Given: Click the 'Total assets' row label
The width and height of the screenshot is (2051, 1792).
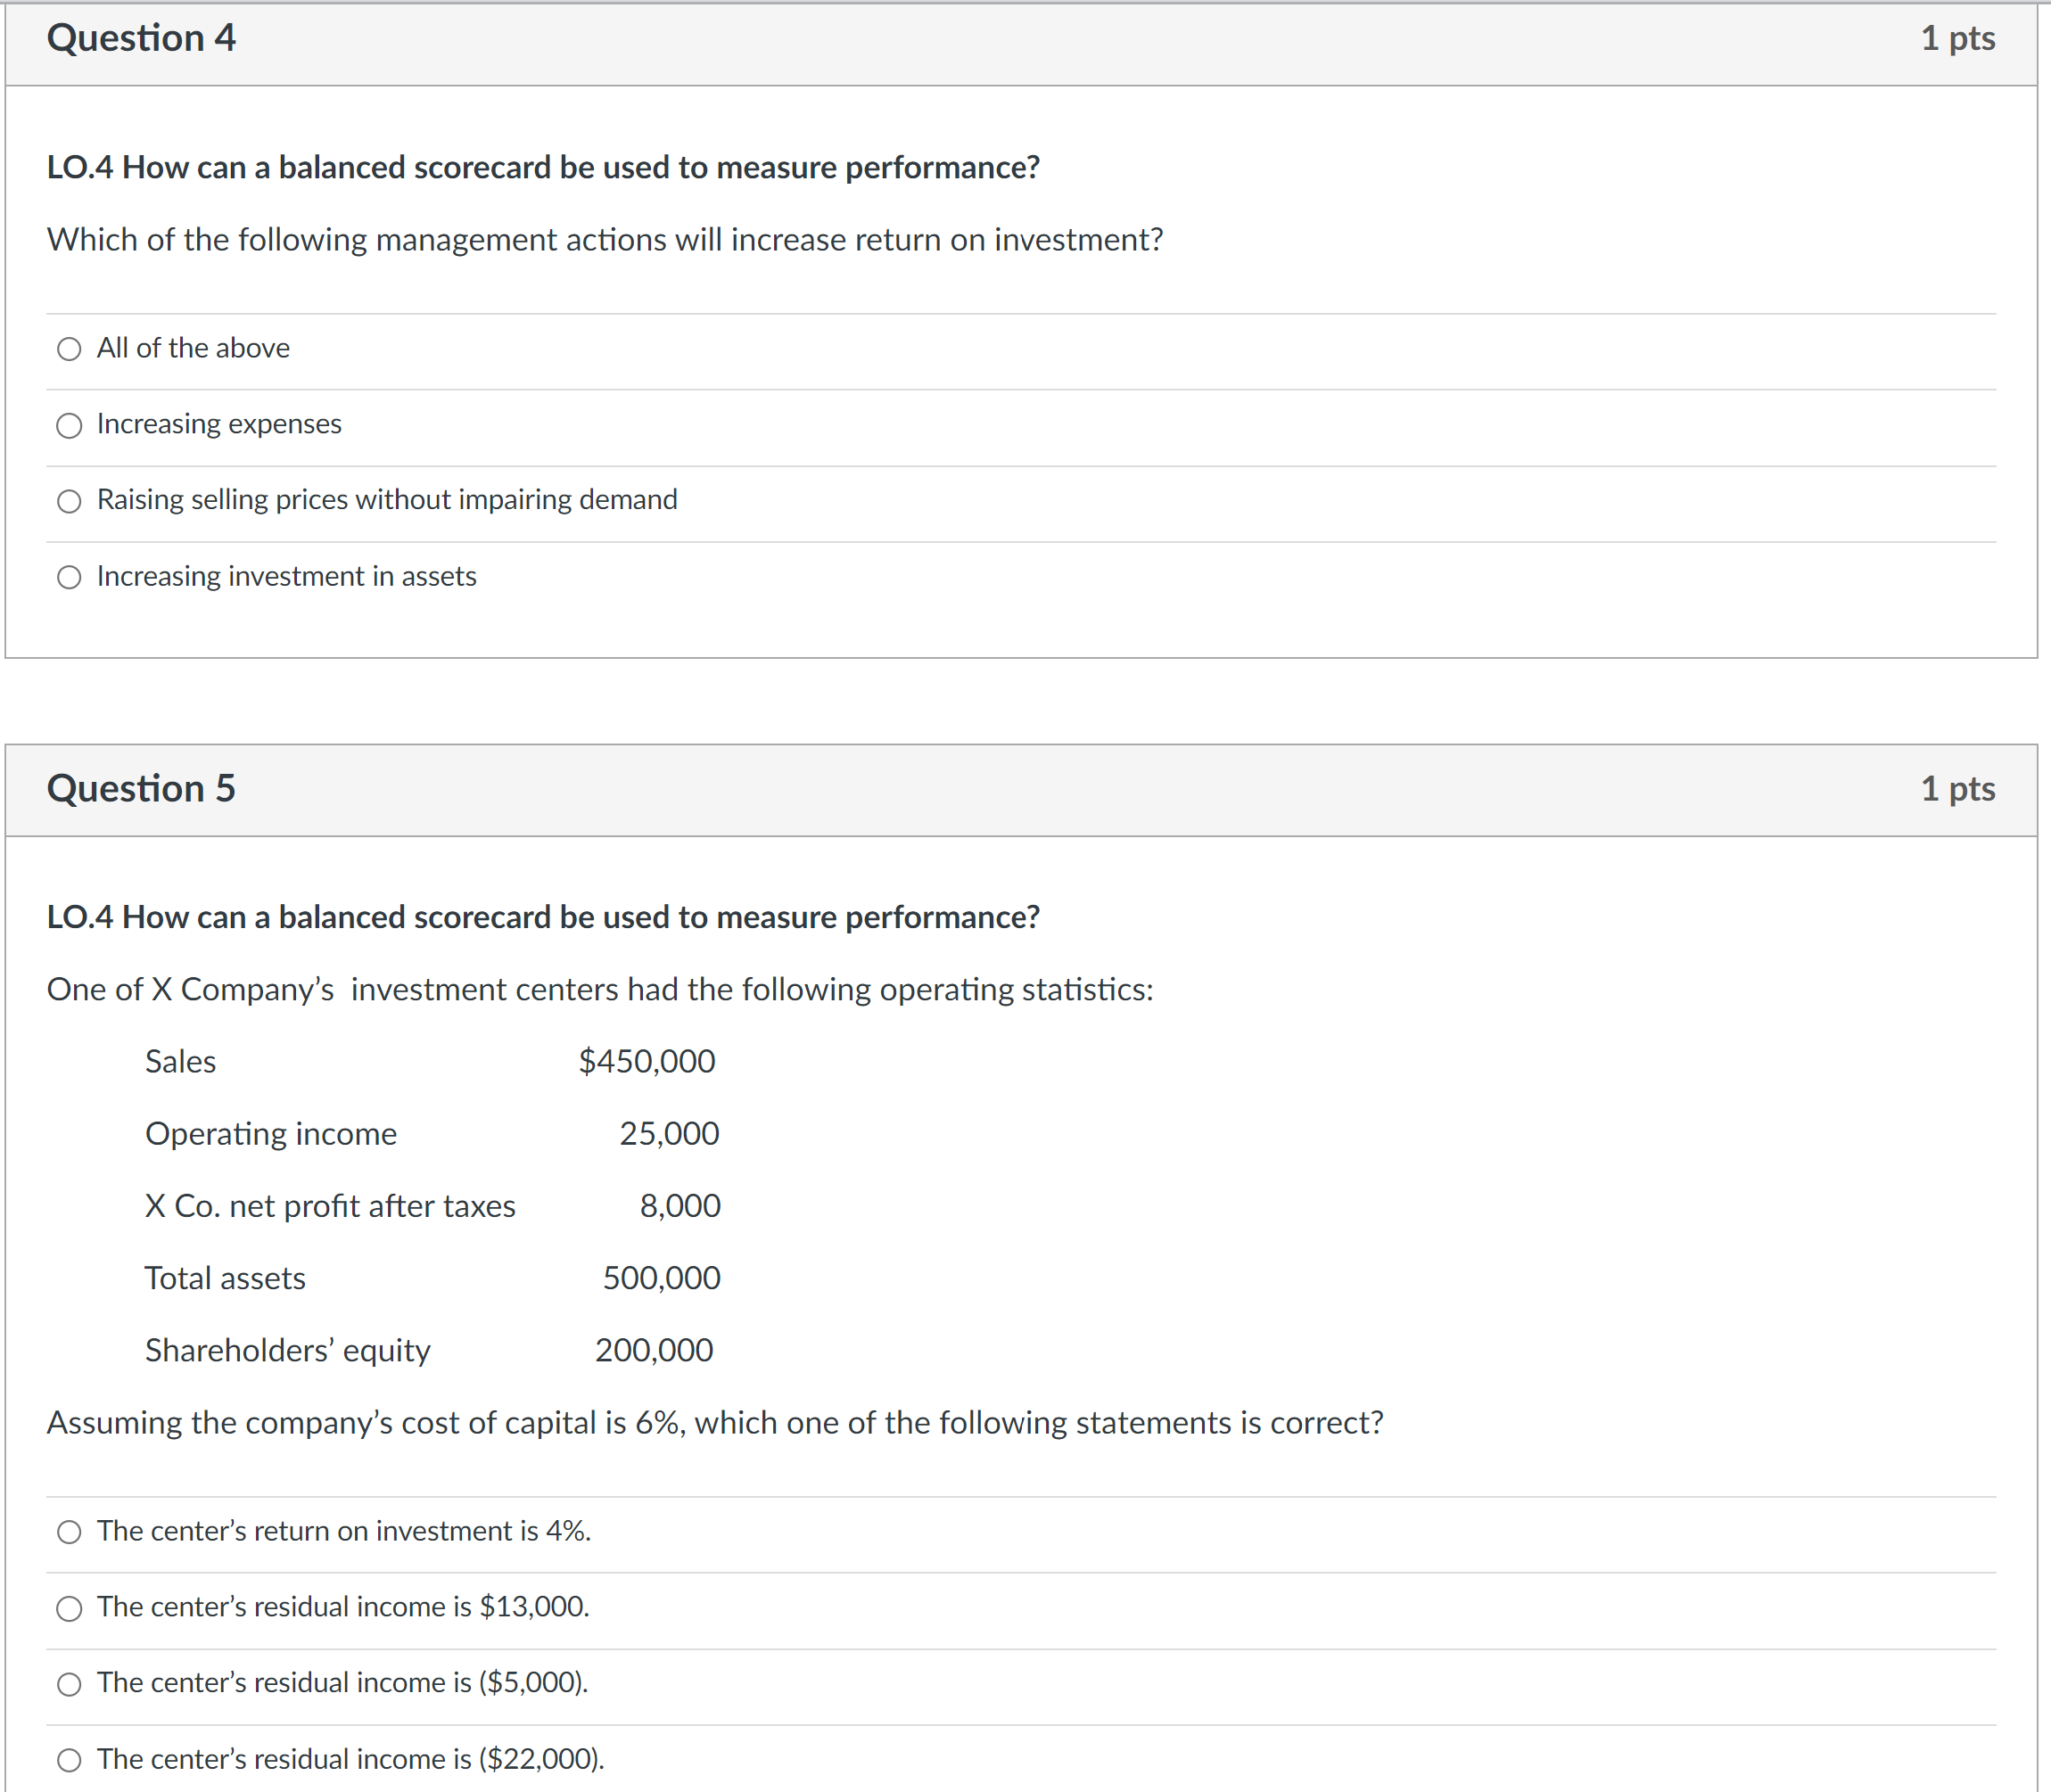Looking at the screenshot, I should [225, 1278].
